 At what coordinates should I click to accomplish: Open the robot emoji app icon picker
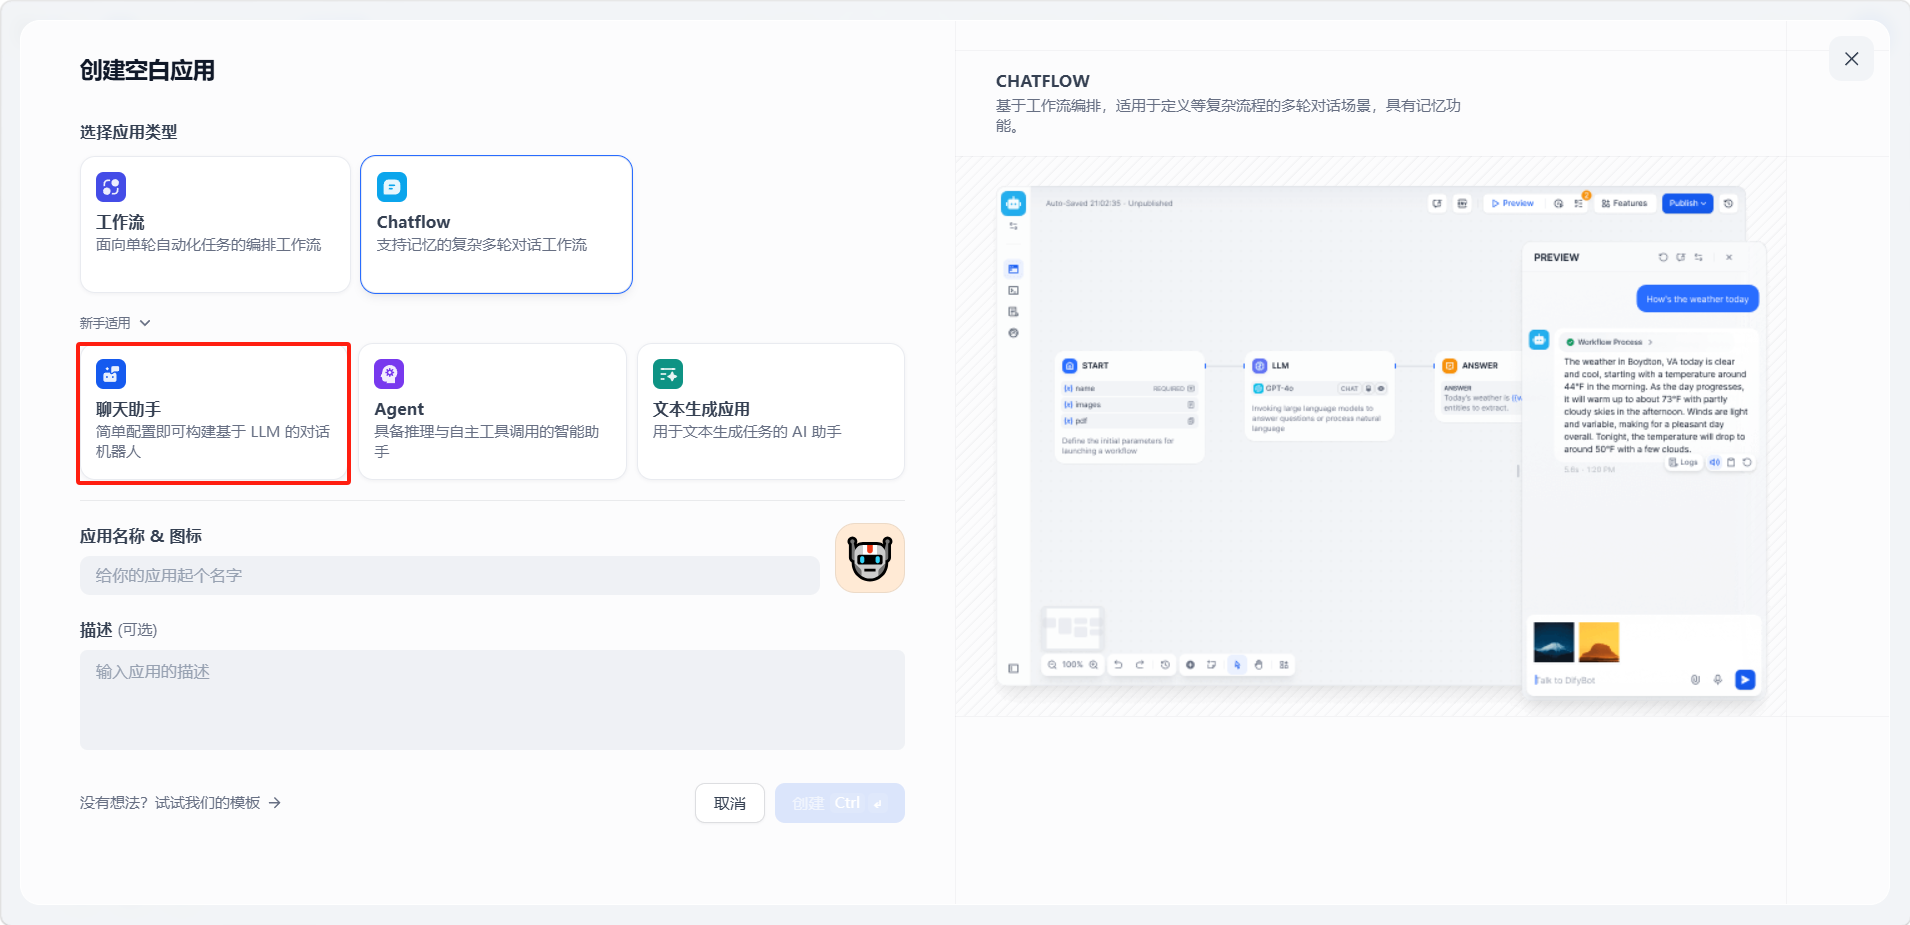(x=870, y=558)
